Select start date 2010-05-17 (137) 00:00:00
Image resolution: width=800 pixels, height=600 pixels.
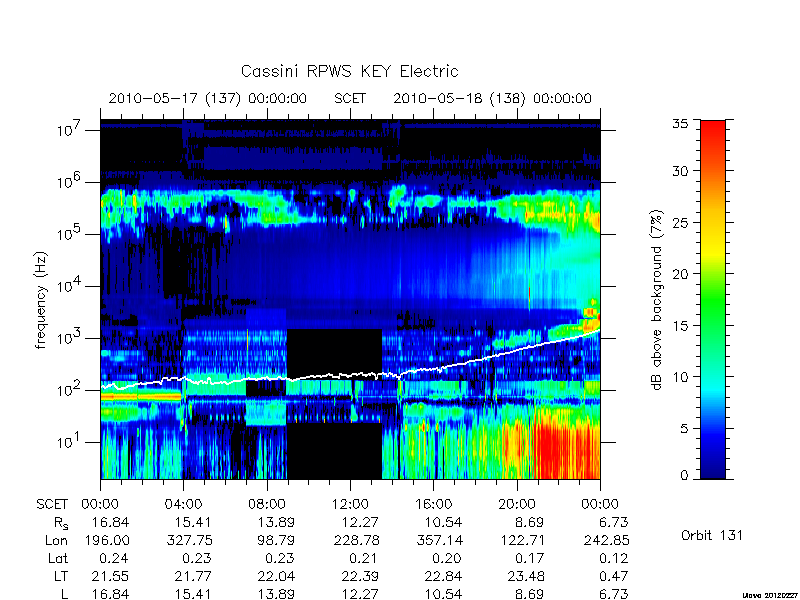pos(208,98)
